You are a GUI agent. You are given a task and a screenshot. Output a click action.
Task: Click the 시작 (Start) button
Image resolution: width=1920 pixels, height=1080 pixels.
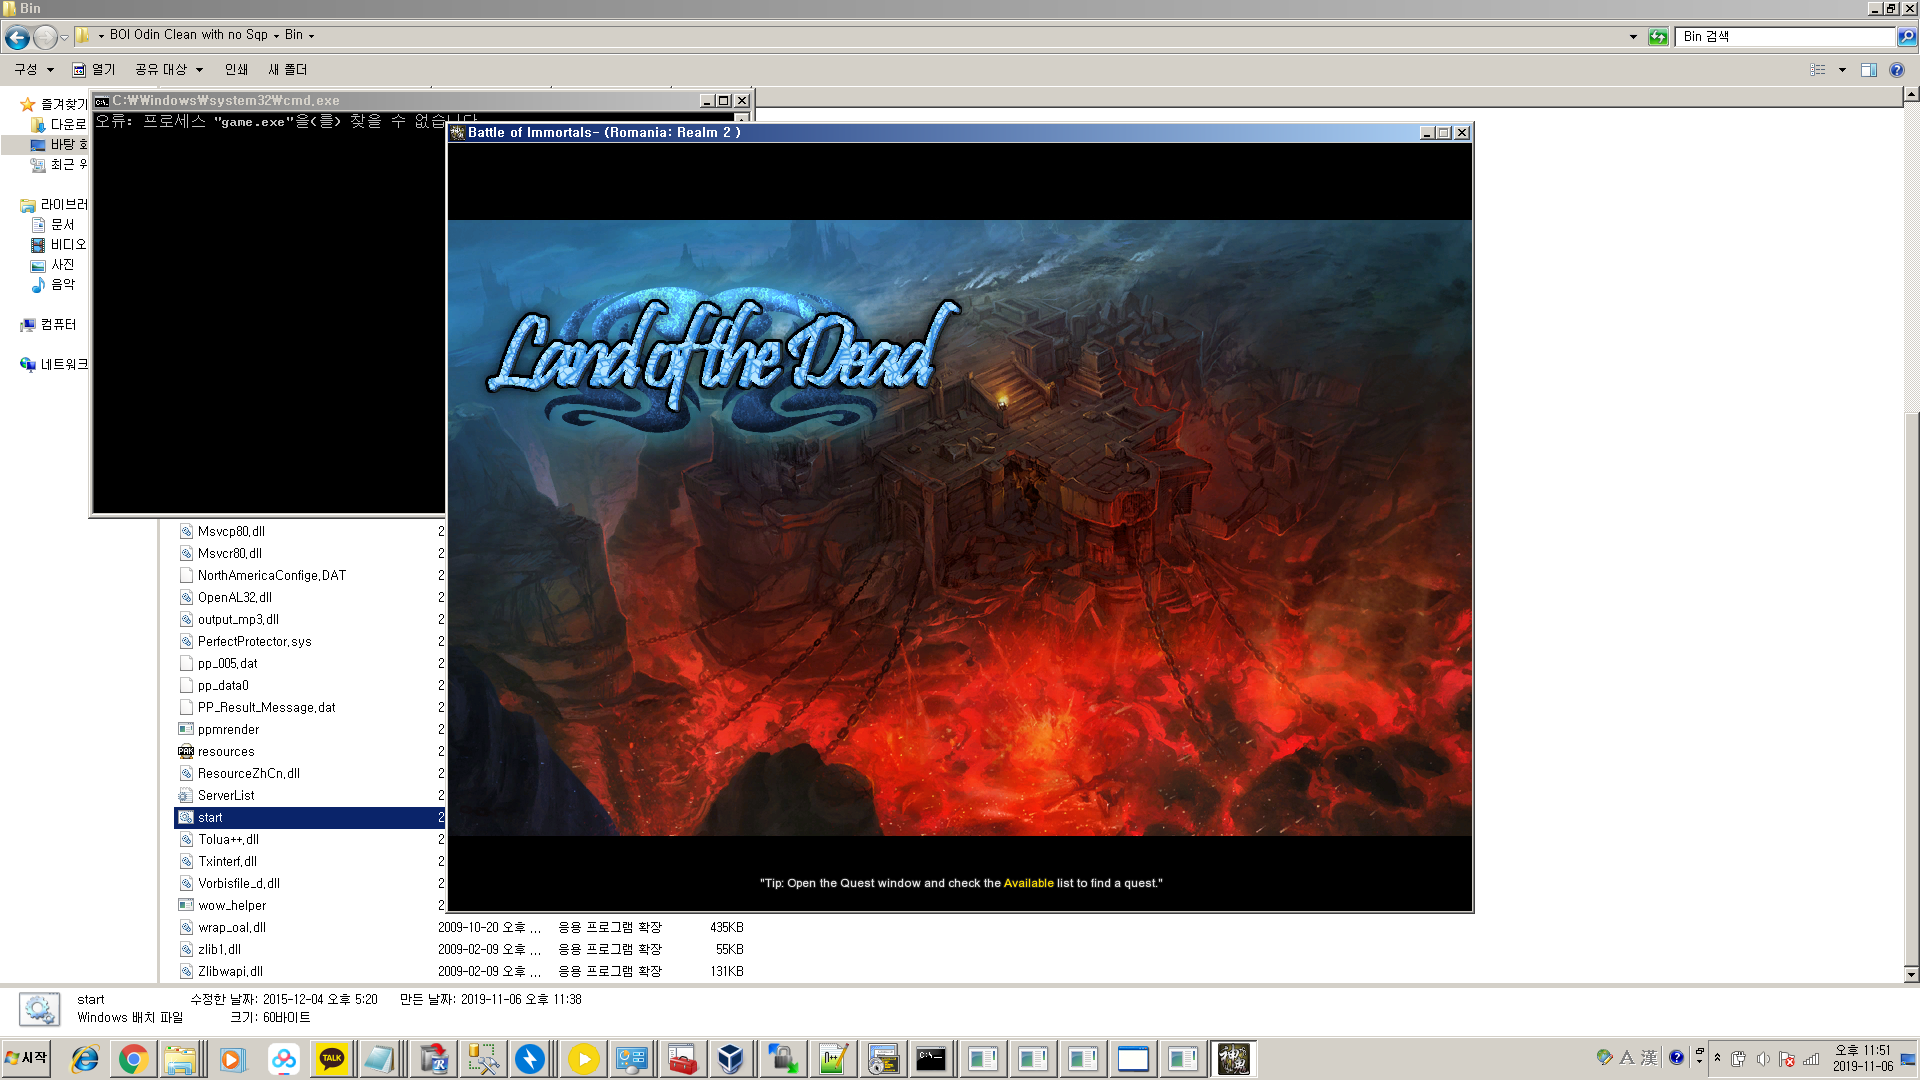point(27,1058)
